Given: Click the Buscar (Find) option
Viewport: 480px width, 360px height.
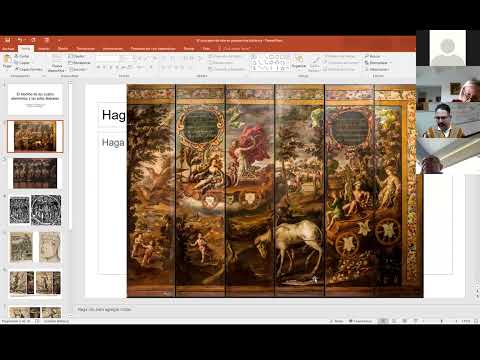Looking at the screenshot, I should point(372,56).
